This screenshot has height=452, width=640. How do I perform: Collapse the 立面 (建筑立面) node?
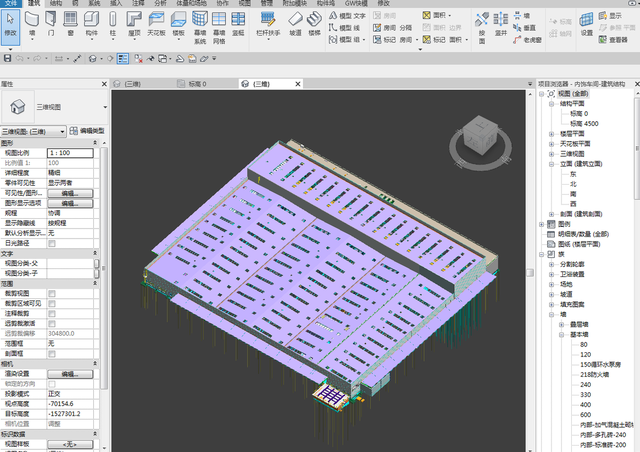pos(551,164)
